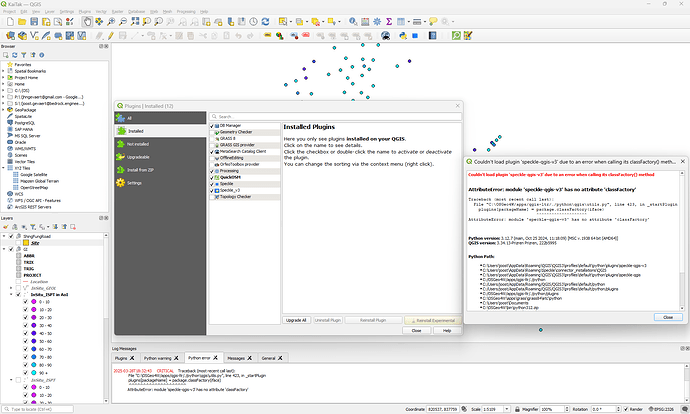The width and height of the screenshot is (690, 414).
Task: Close the plugin error dialog
Action: point(668,317)
